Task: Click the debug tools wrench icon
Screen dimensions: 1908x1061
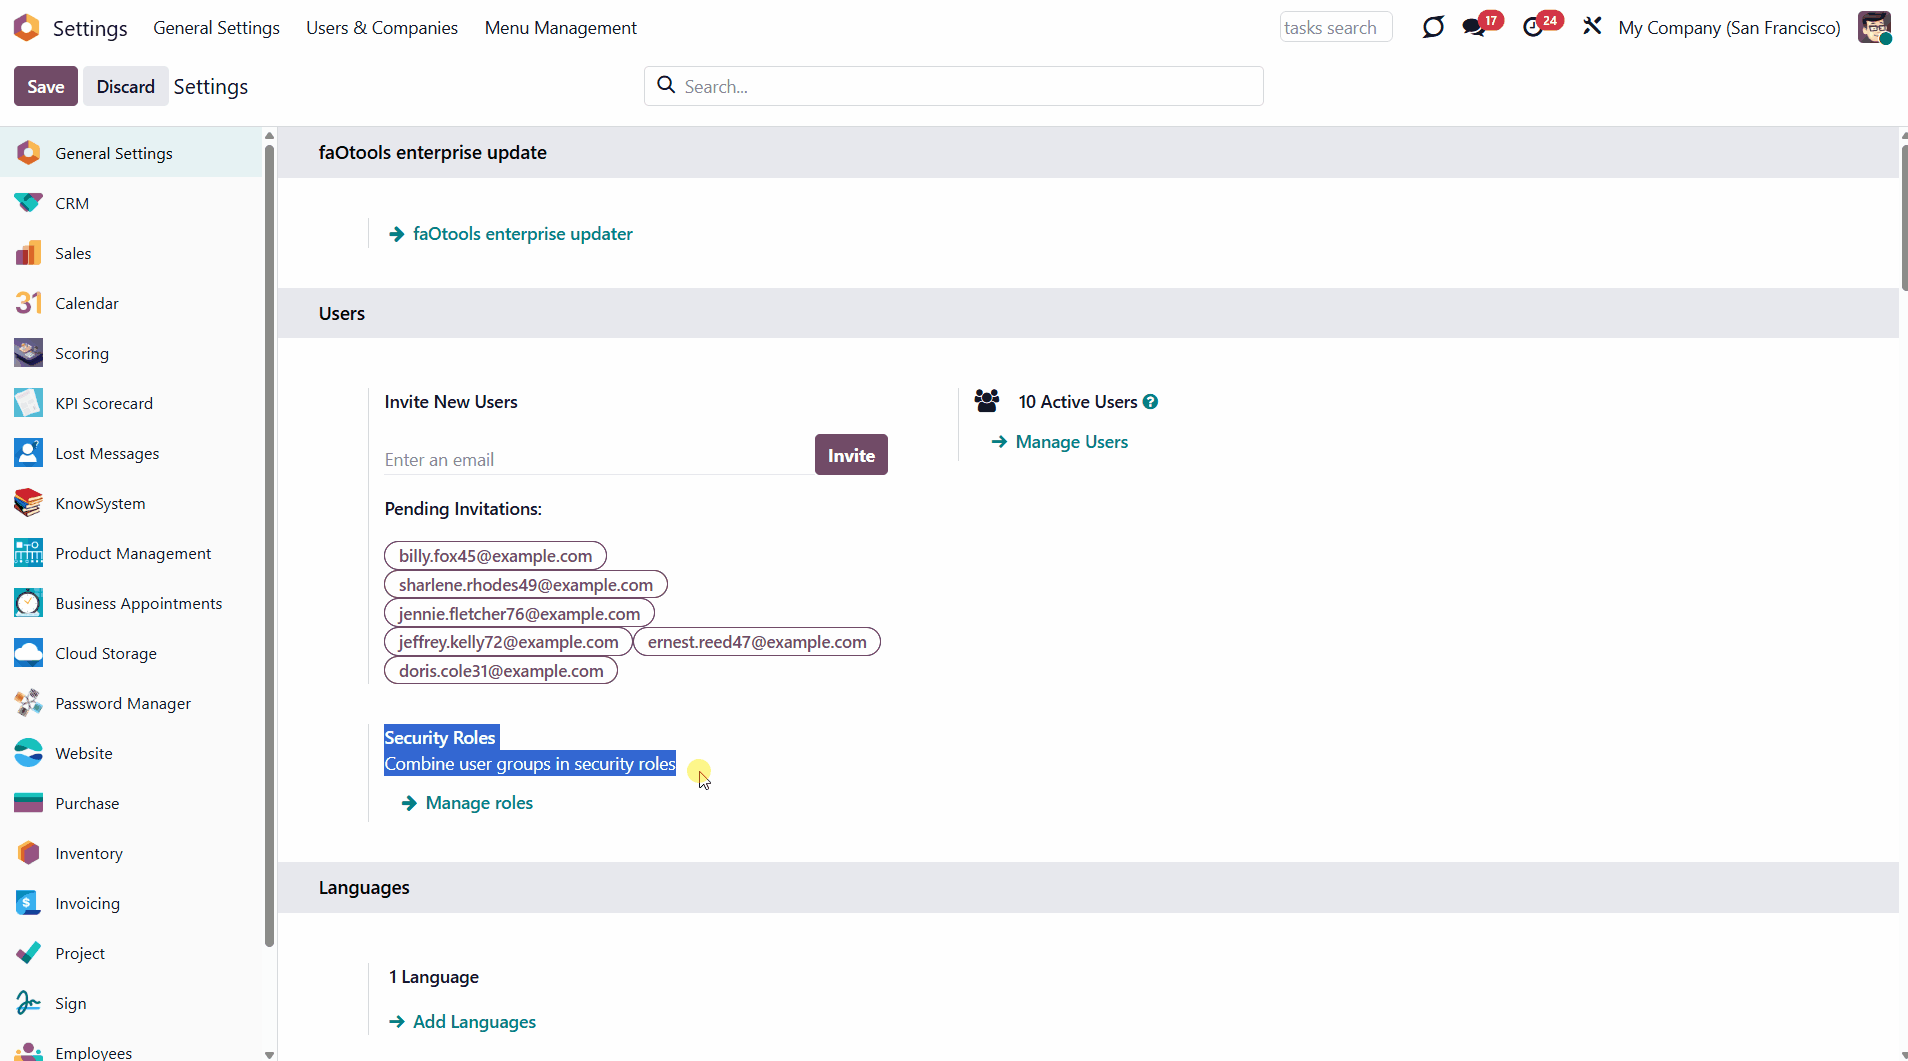Action: [1592, 27]
